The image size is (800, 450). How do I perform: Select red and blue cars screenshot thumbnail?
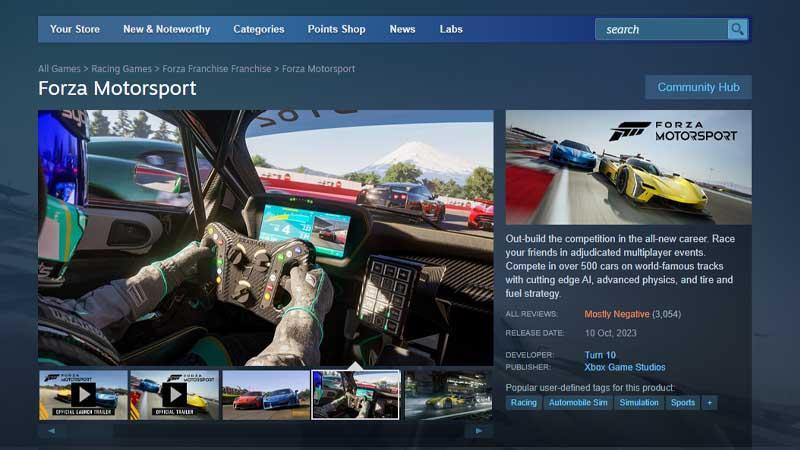coord(266,395)
